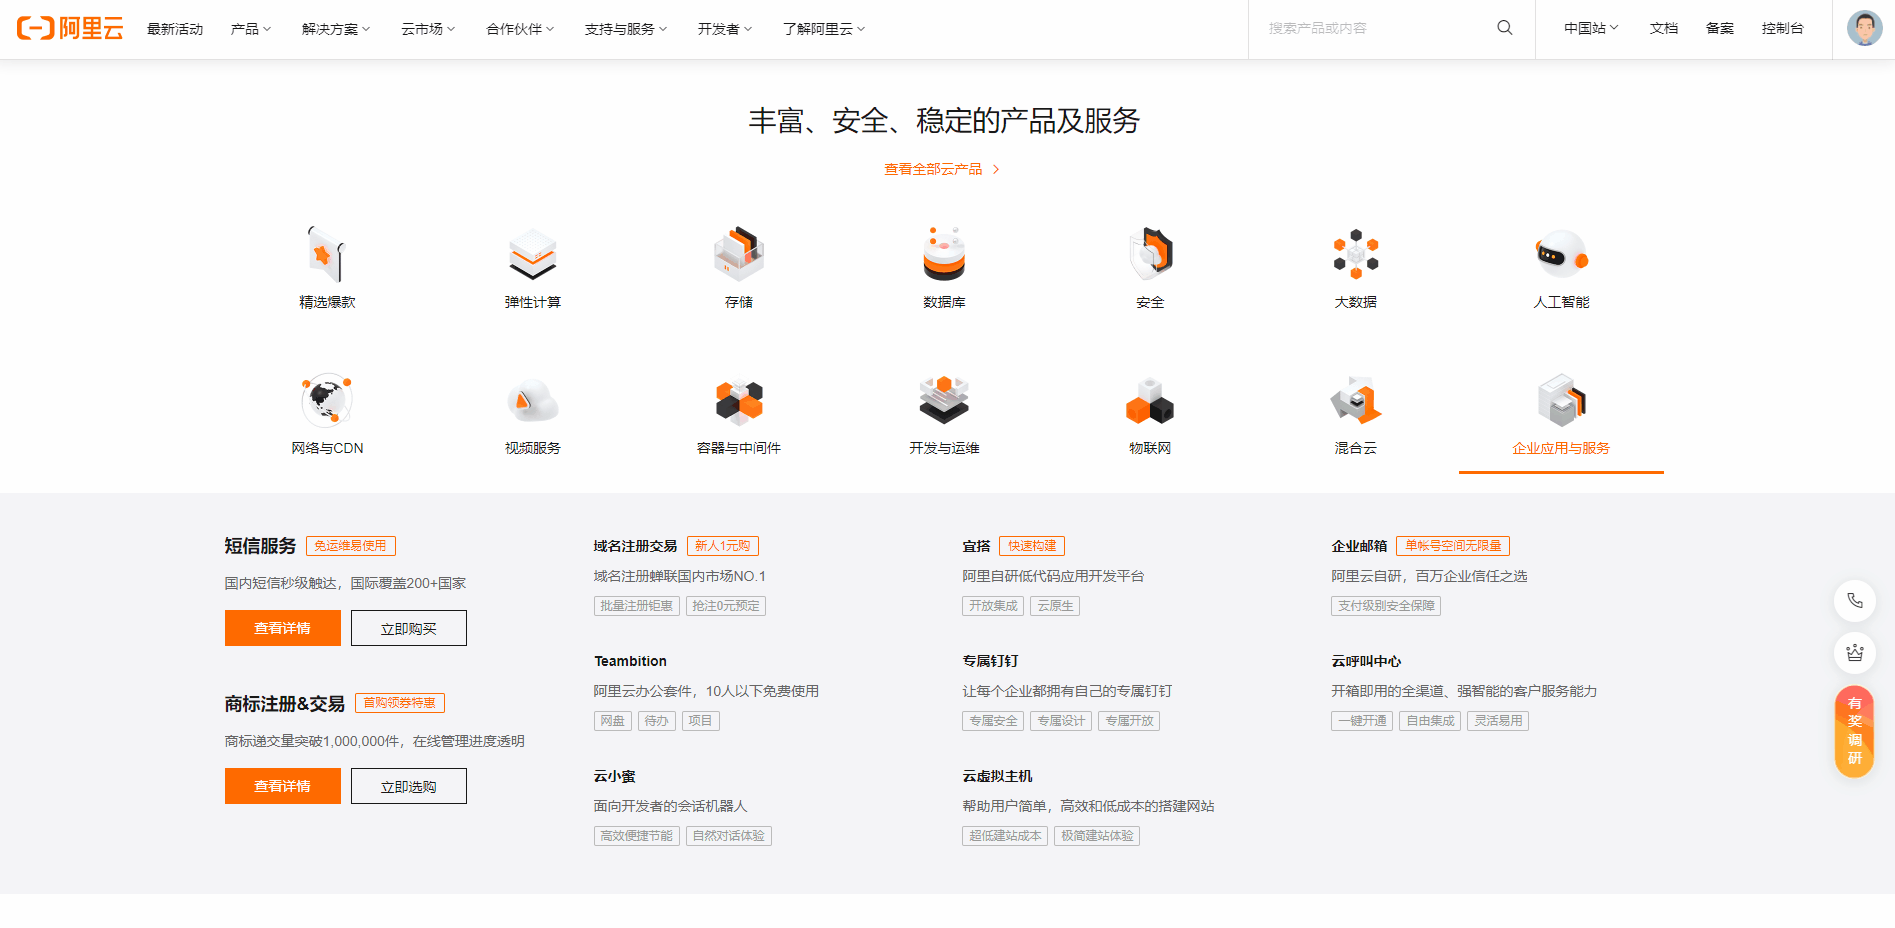Select the 弹性计算 category icon
This screenshot has height=928, width=1895.
[x=532, y=255]
